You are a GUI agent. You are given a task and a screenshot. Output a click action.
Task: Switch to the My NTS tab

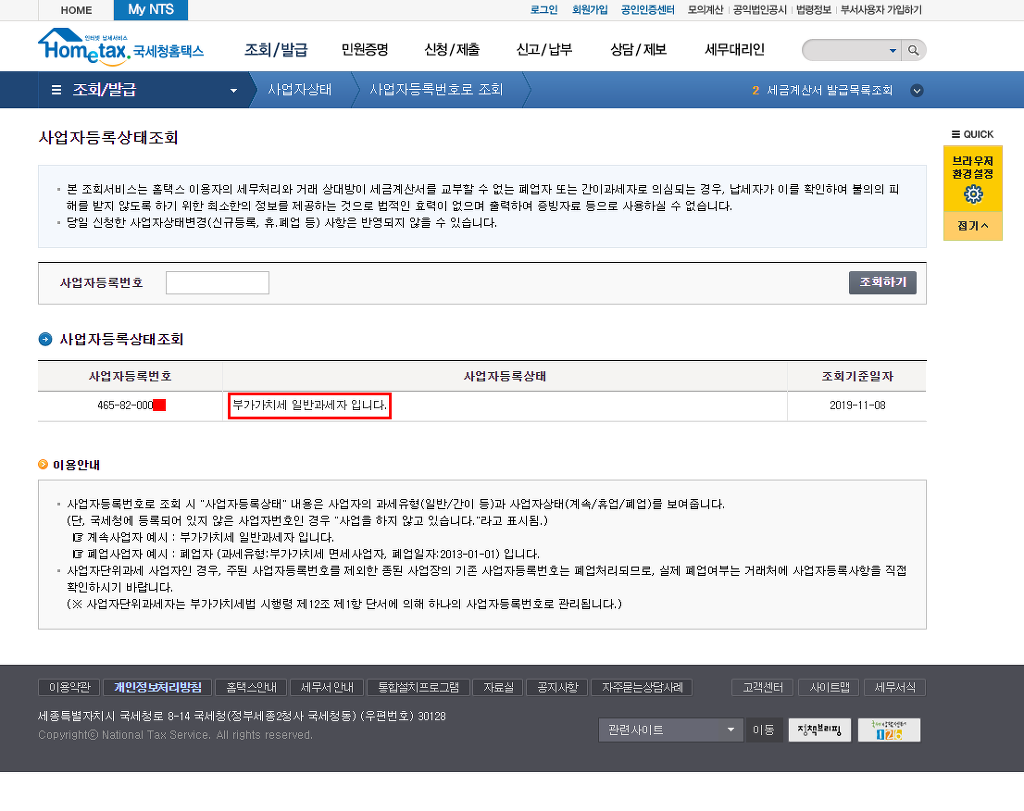click(x=151, y=10)
